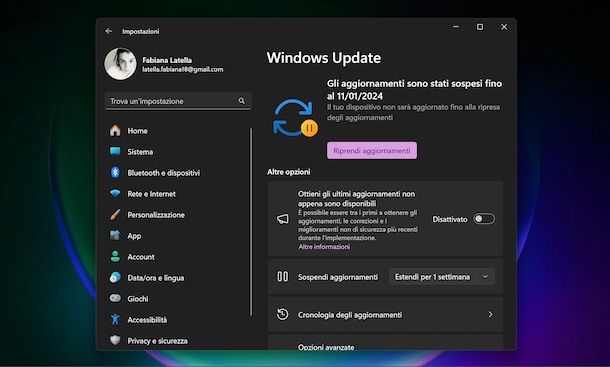Image resolution: width=610 pixels, height=367 pixels.
Task: Open the Personalizzazione paintbrush icon
Action: [115, 214]
